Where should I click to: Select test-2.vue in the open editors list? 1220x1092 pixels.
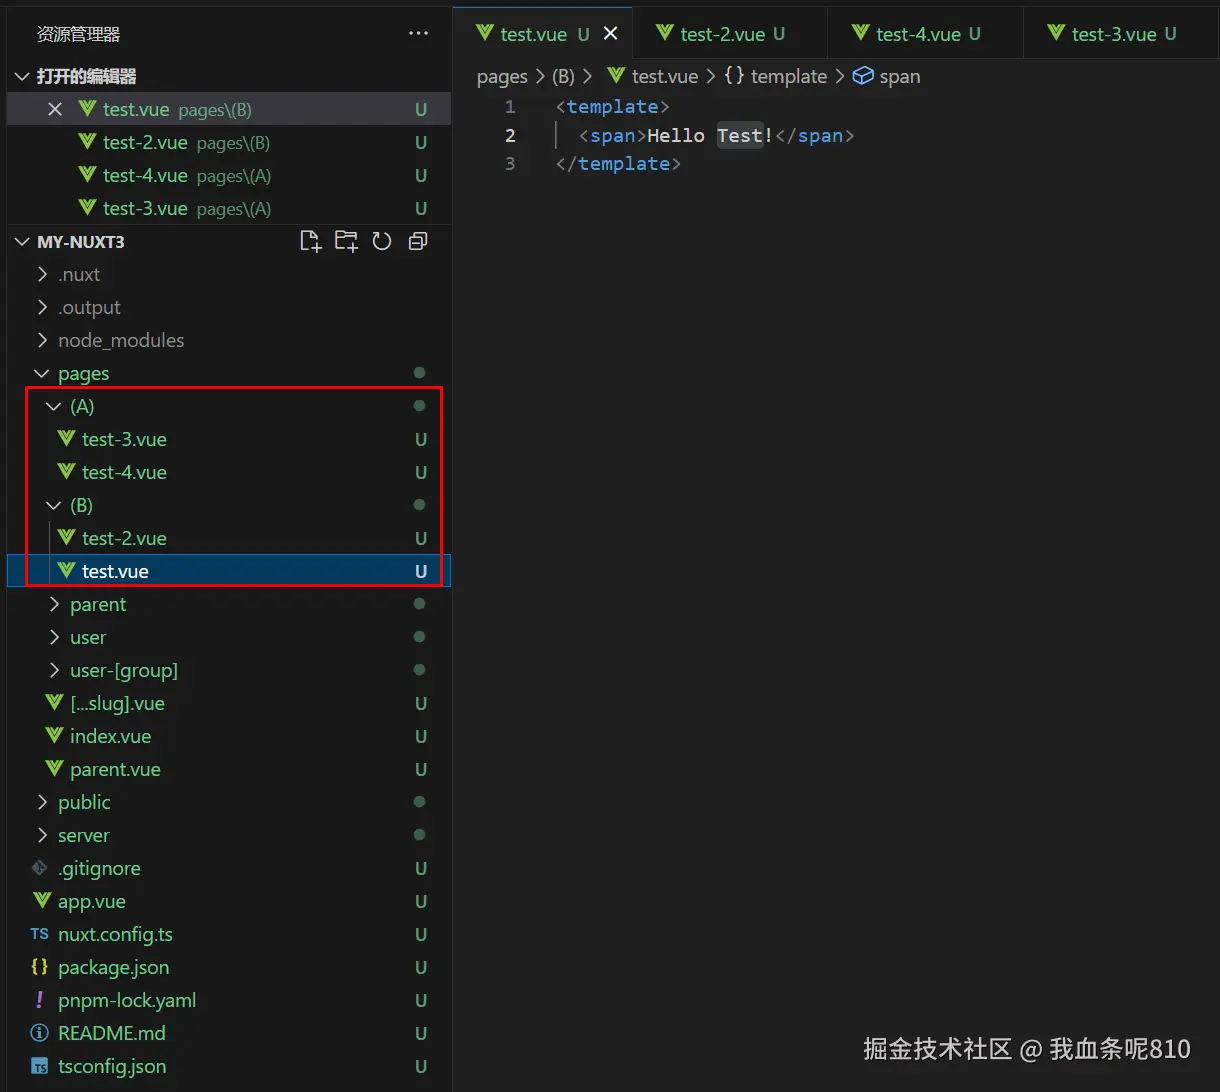[229, 142]
